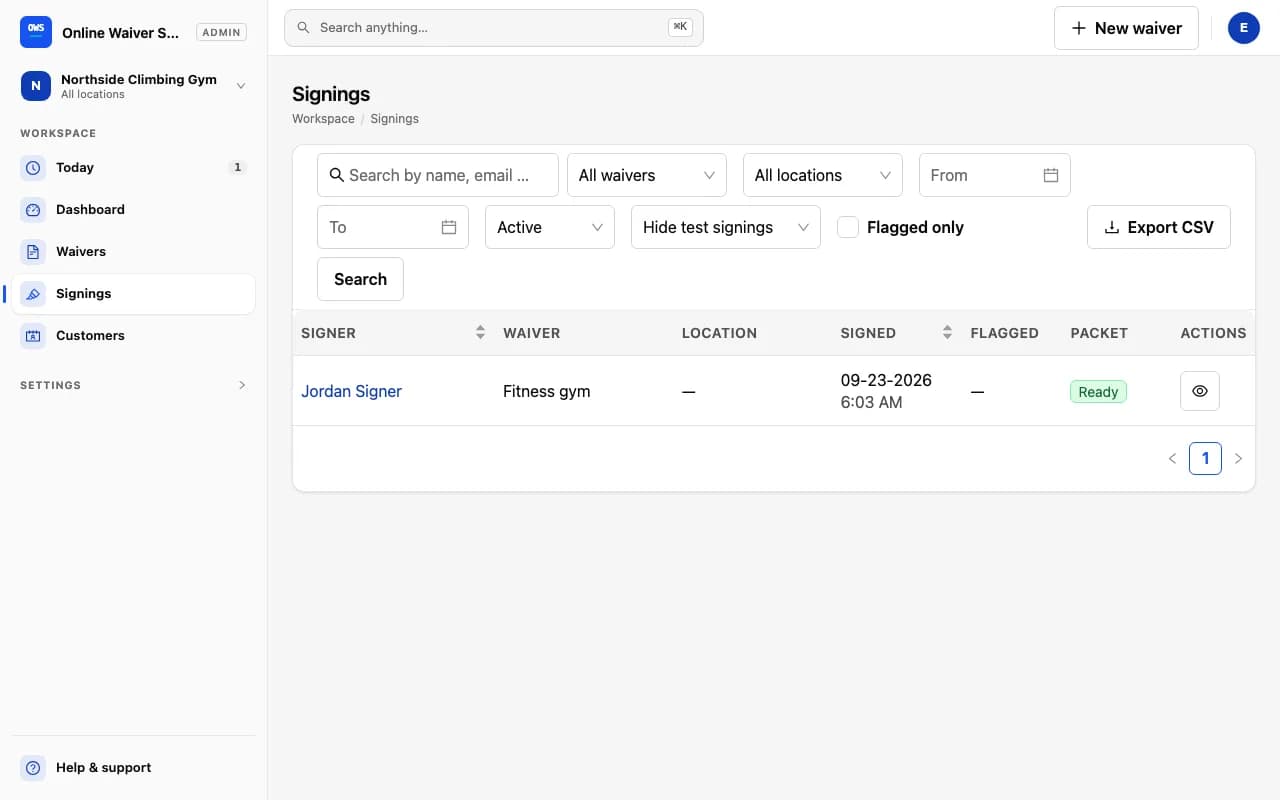This screenshot has width=1280, height=800.
Task: Open the From date calendar icon
Action: [1051, 175]
